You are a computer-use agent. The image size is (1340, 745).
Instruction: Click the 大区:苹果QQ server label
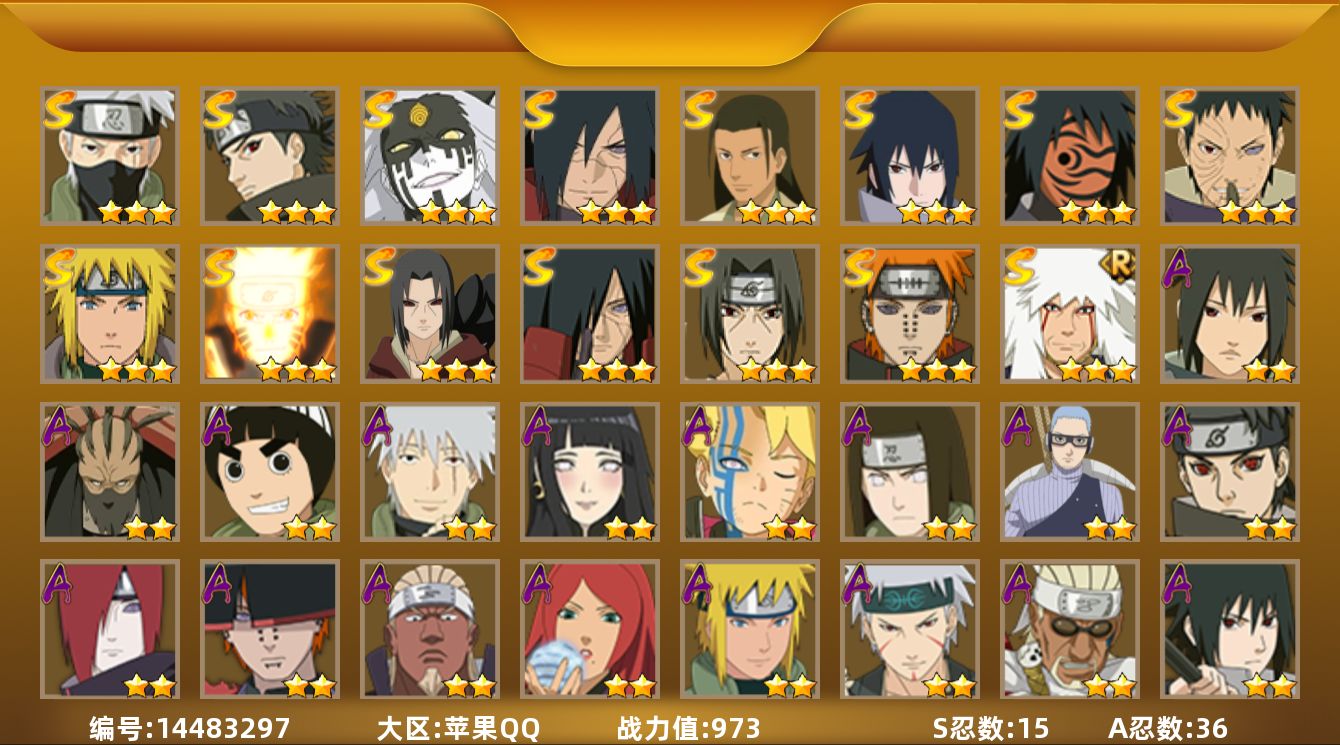(x=458, y=728)
